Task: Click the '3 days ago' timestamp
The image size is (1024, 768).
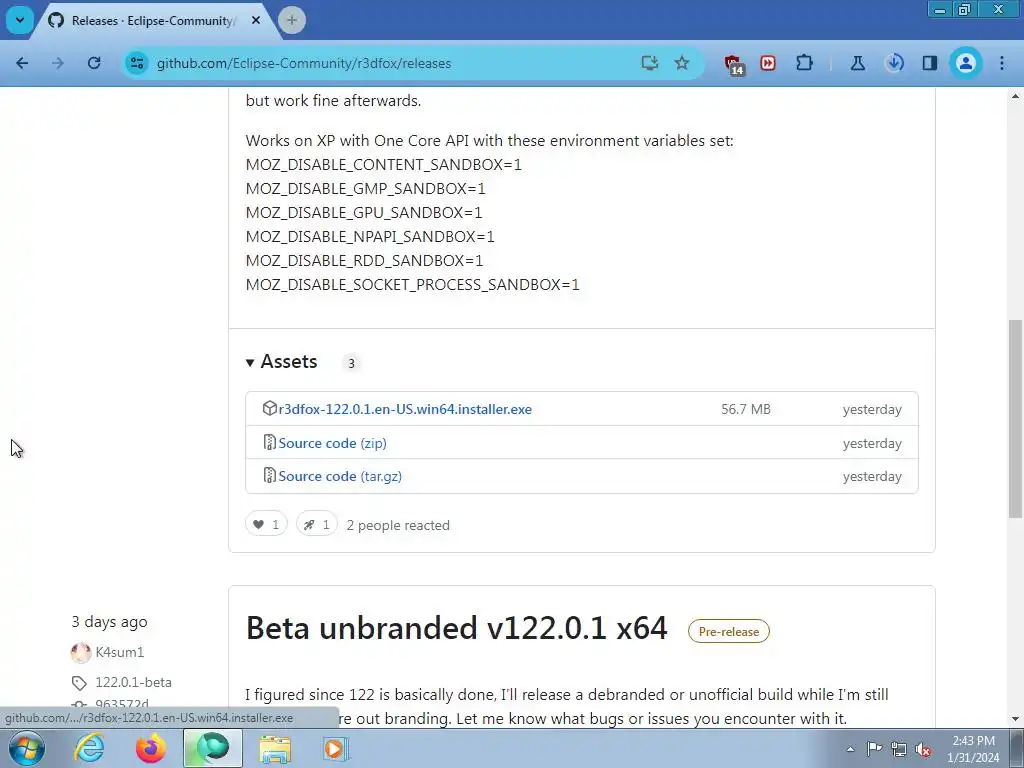Action: [109, 622]
